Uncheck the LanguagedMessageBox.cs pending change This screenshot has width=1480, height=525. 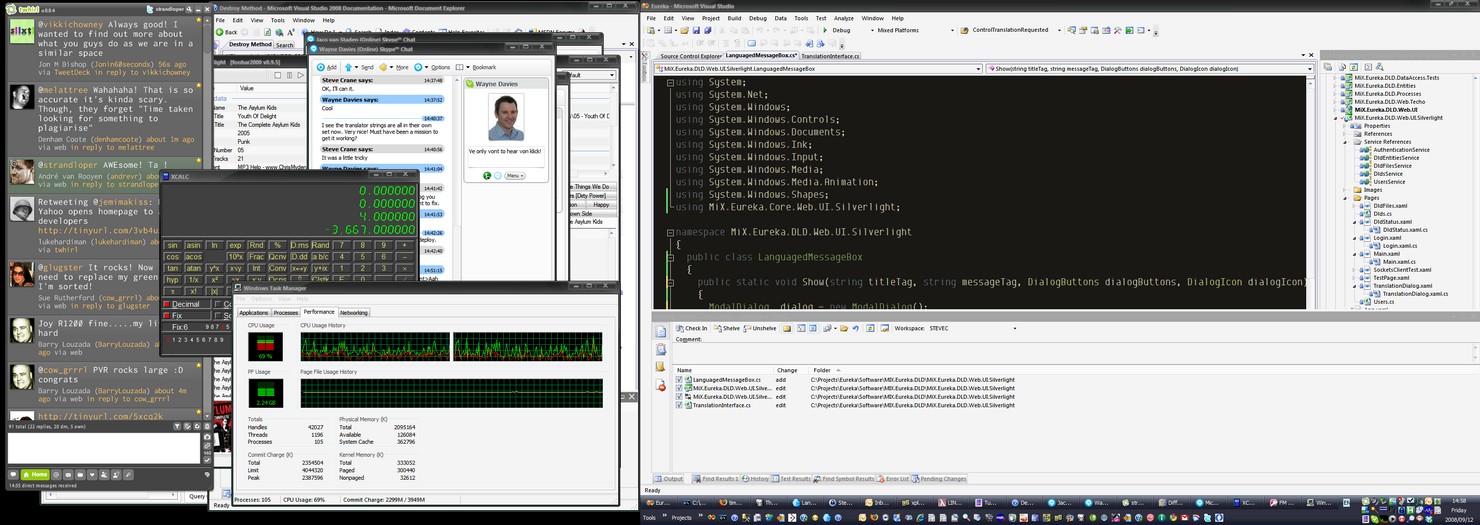(x=680, y=380)
